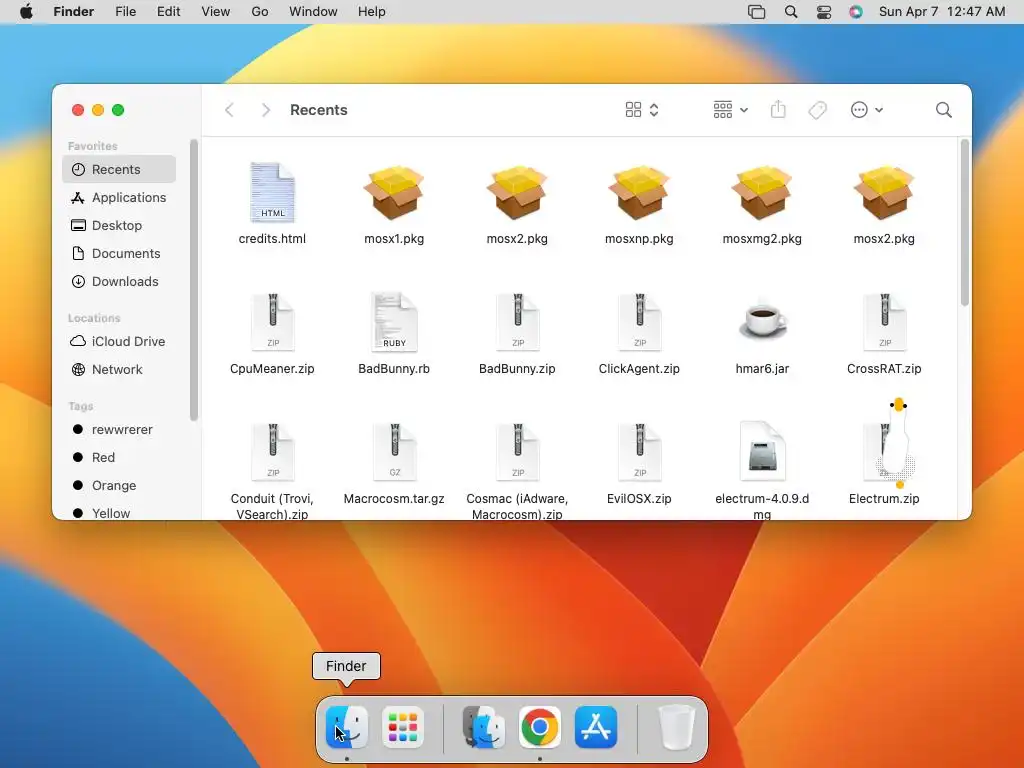
Task: Open Applications in the sidebar
Action: (x=119, y=197)
